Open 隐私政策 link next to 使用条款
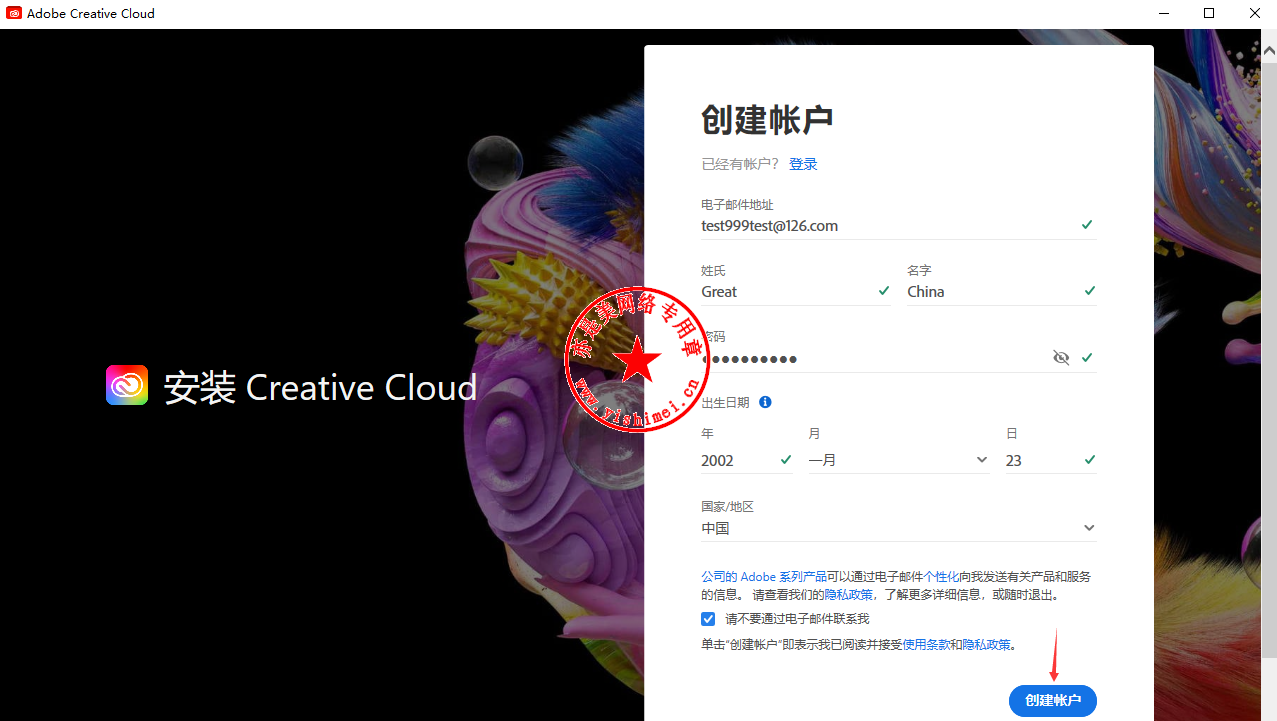 [x=986, y=645]
